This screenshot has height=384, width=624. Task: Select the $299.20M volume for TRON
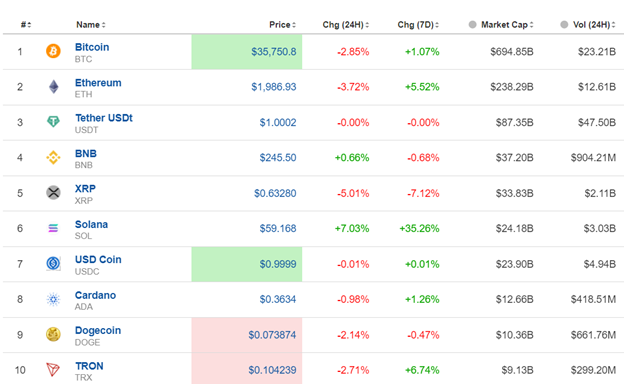coord(593,370)
